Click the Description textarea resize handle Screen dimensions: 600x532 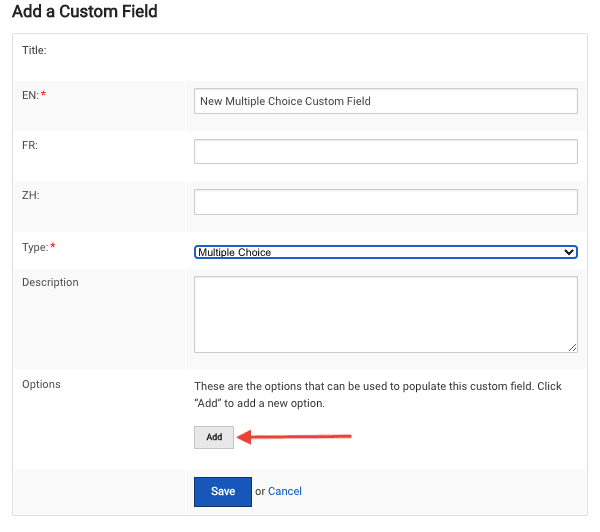pyautogui.click(x=573, y=347)
